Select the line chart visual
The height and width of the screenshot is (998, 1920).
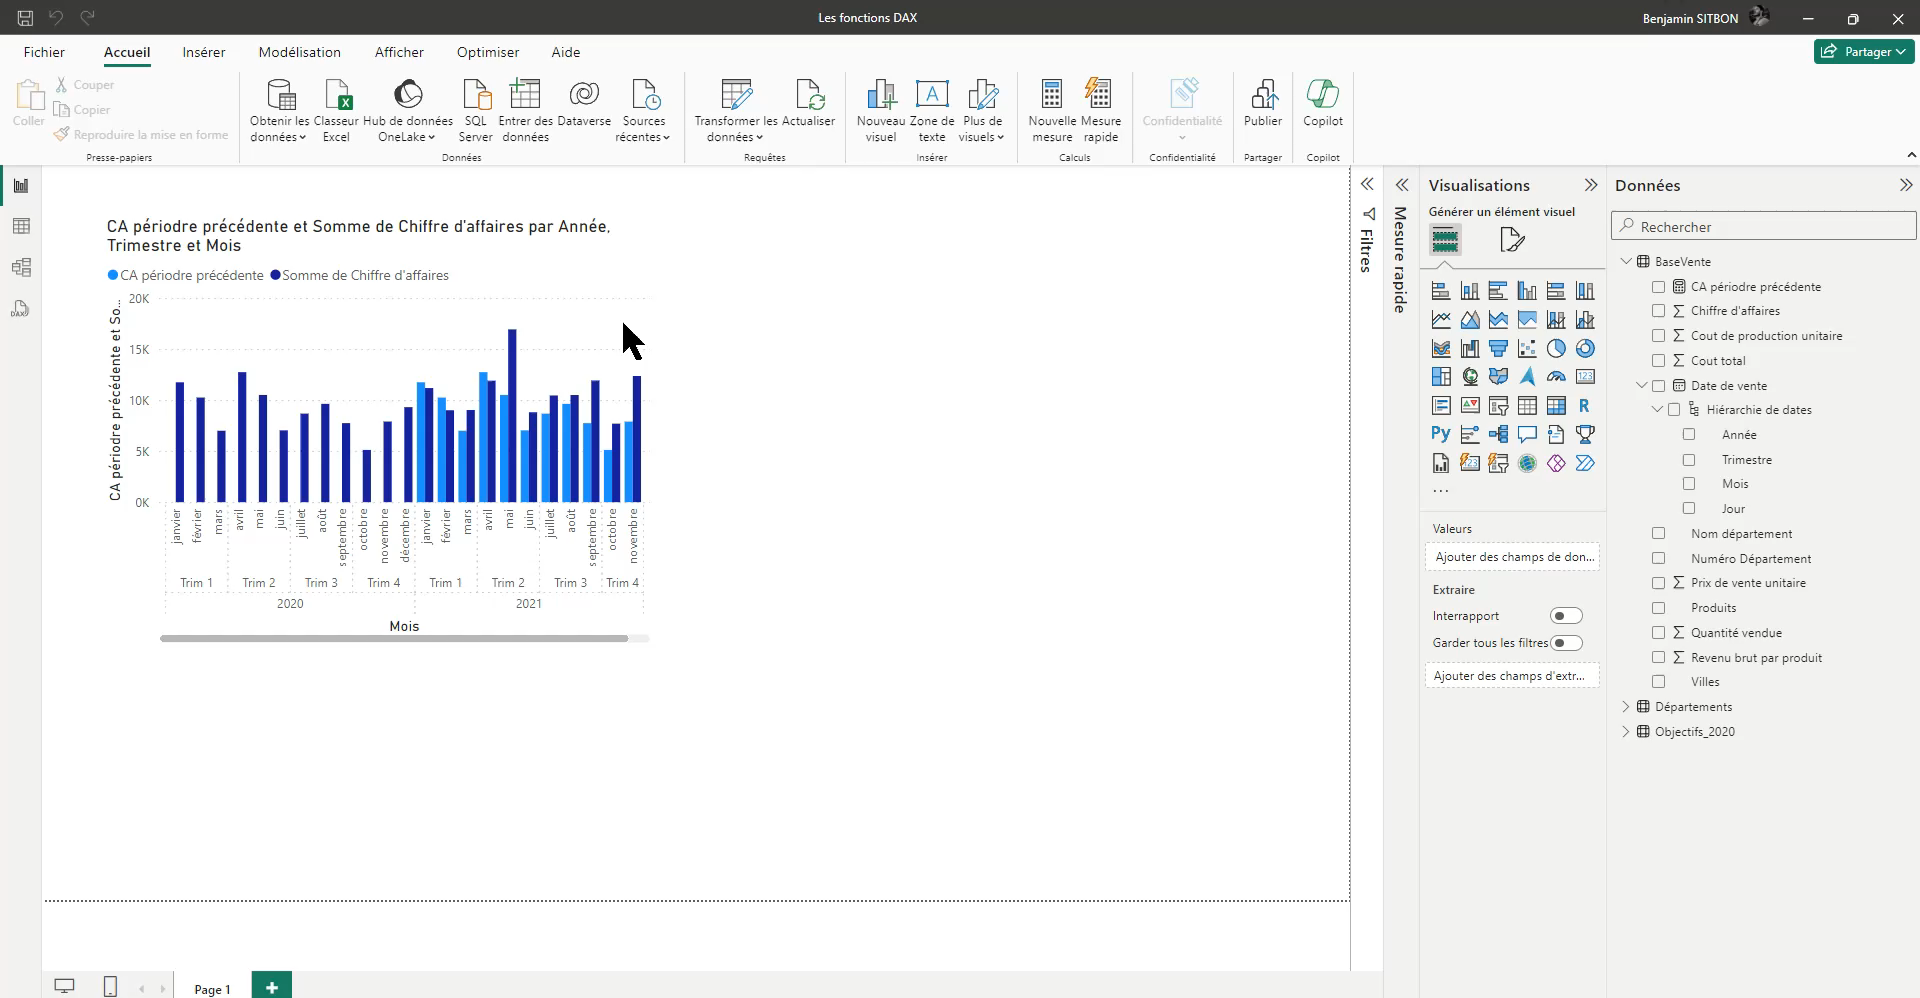[x=1441, y=320]
